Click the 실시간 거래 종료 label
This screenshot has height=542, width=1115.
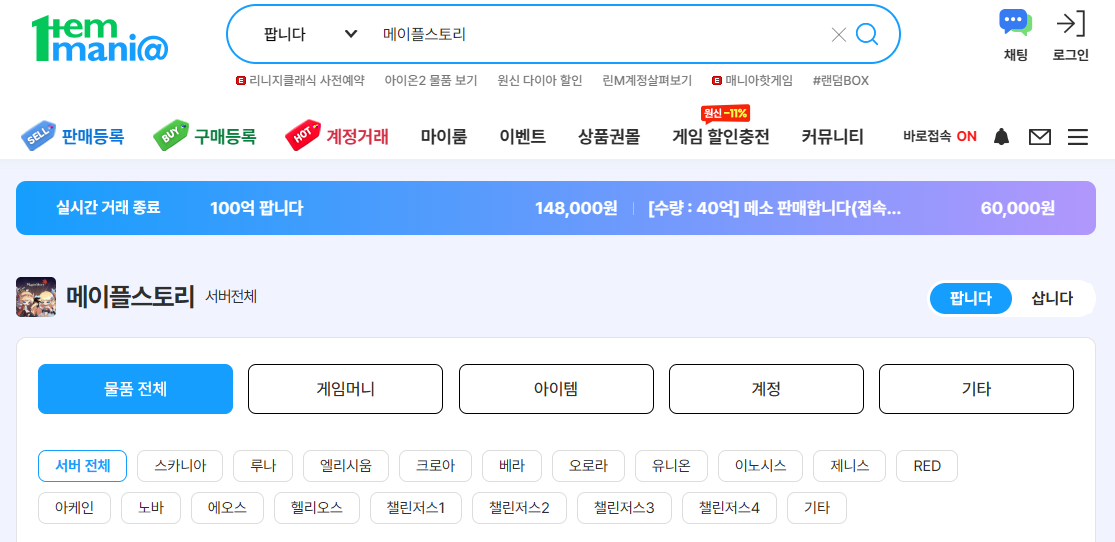click(108, 208)
